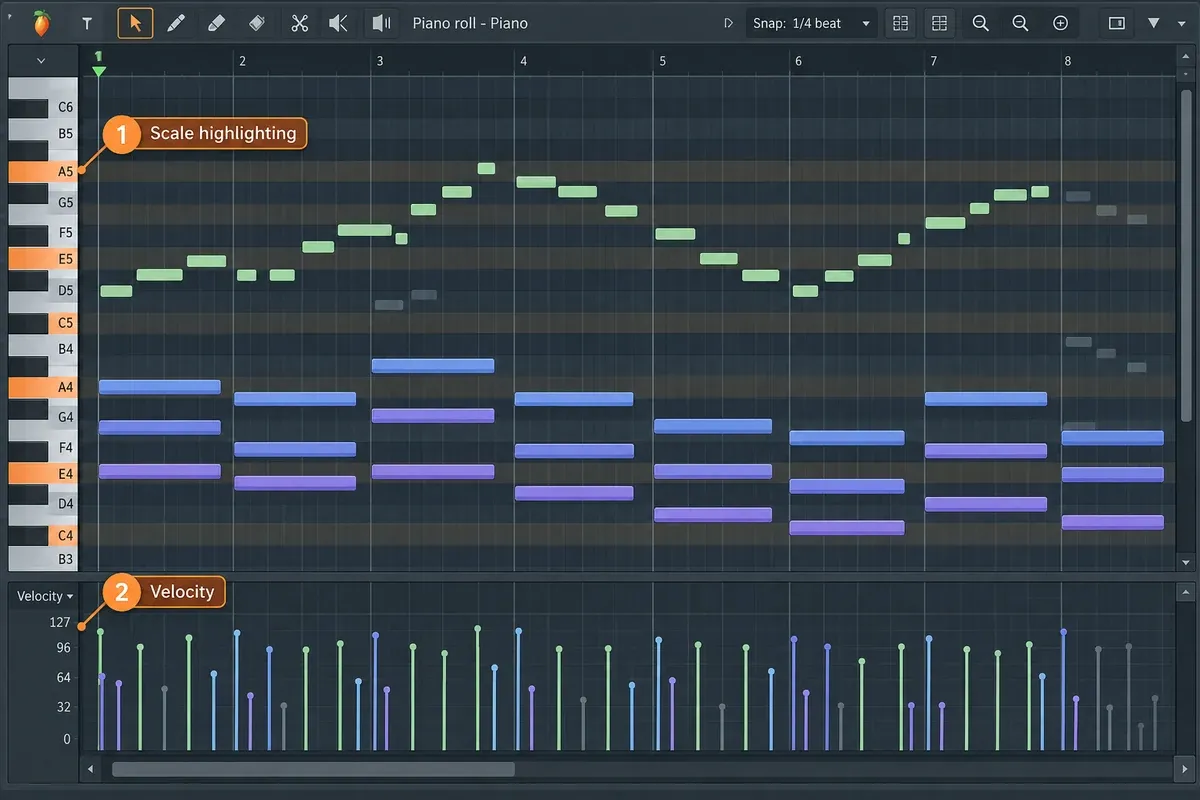Preview the highlighted A4 piano key

43,387
